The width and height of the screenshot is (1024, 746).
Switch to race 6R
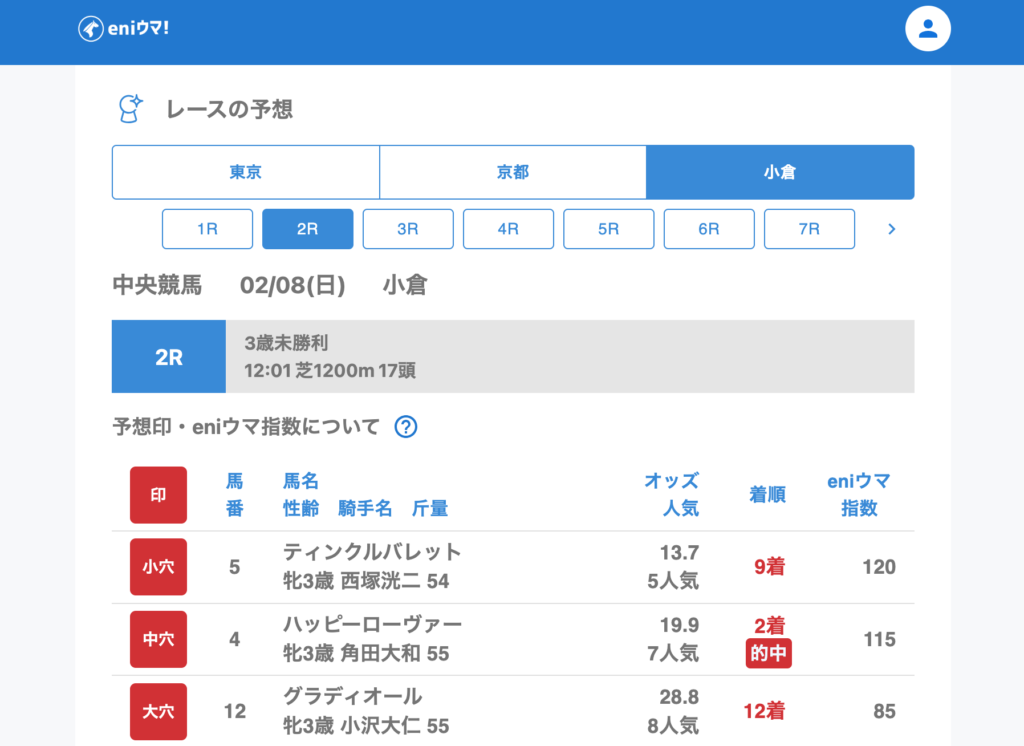(x=709, y=229)
